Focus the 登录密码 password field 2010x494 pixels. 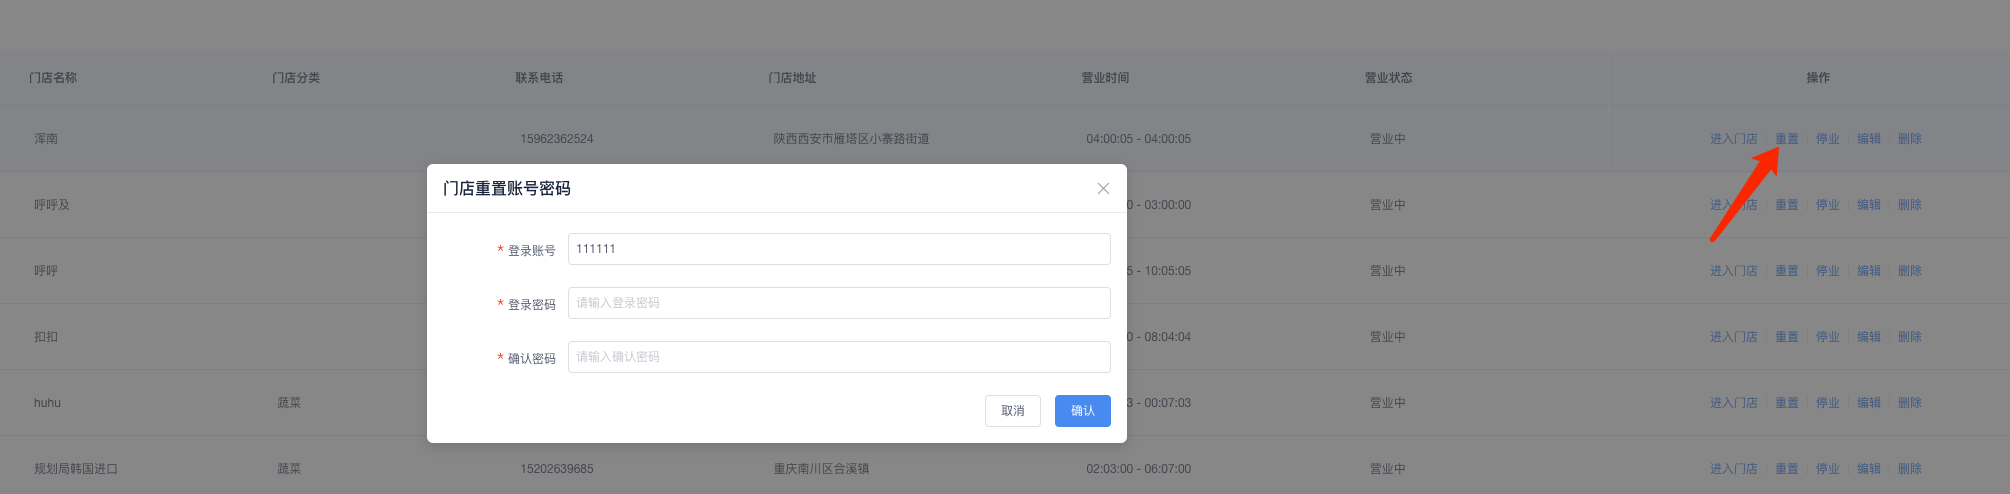pyautogui.click(x=838, y=303)
